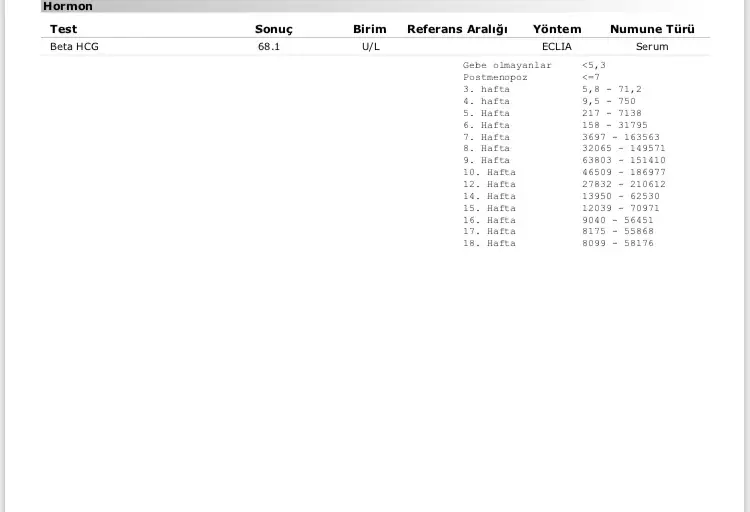The height and width of the screenshot is (512, 750).
Task: Select the Birim column header
Action: pyautogui.click(x=369, y=29)
